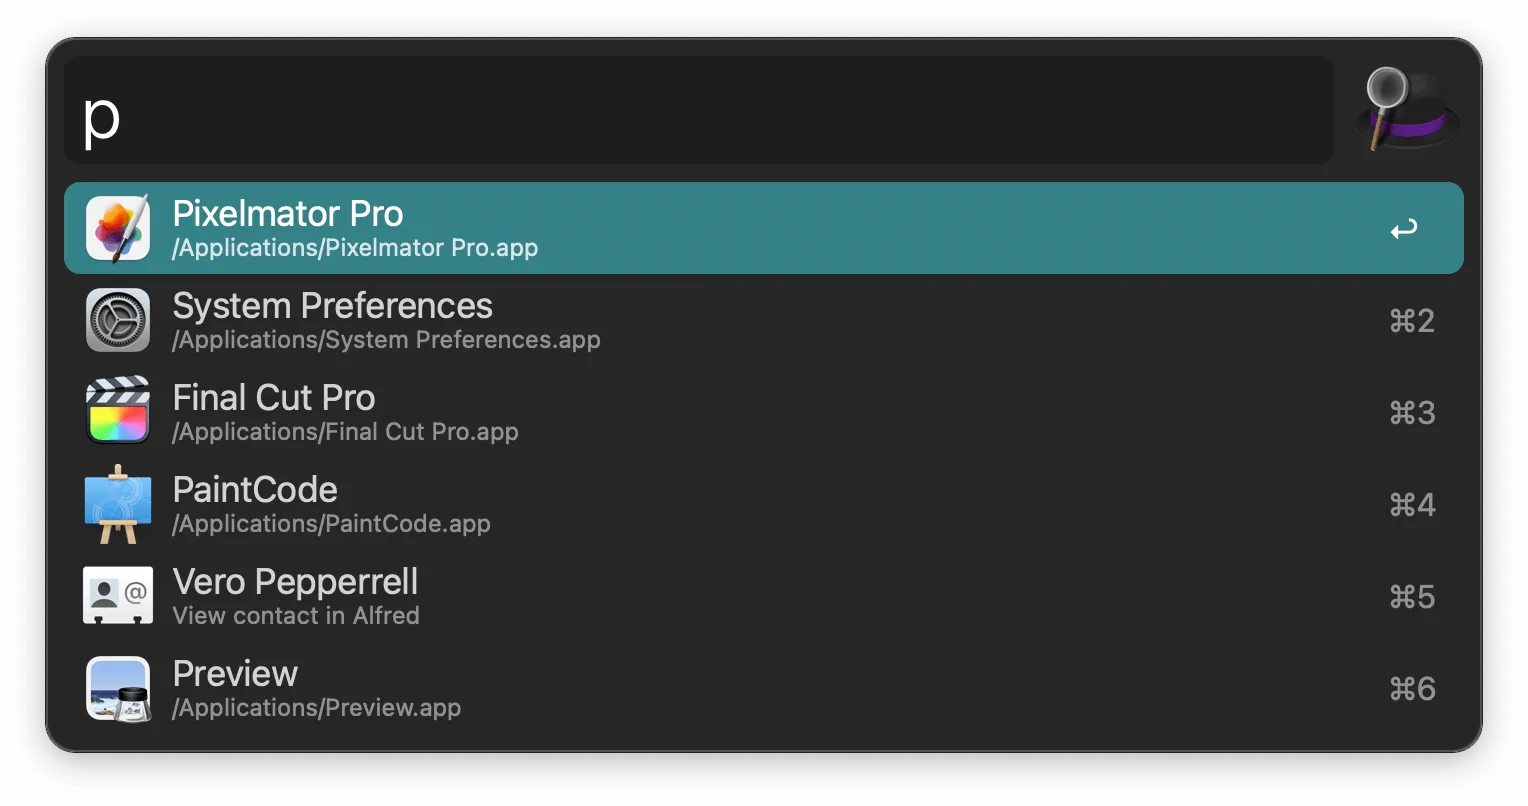Click the Preview app icon
This screenshot has width=1528, height=806.
click(118, 688)
